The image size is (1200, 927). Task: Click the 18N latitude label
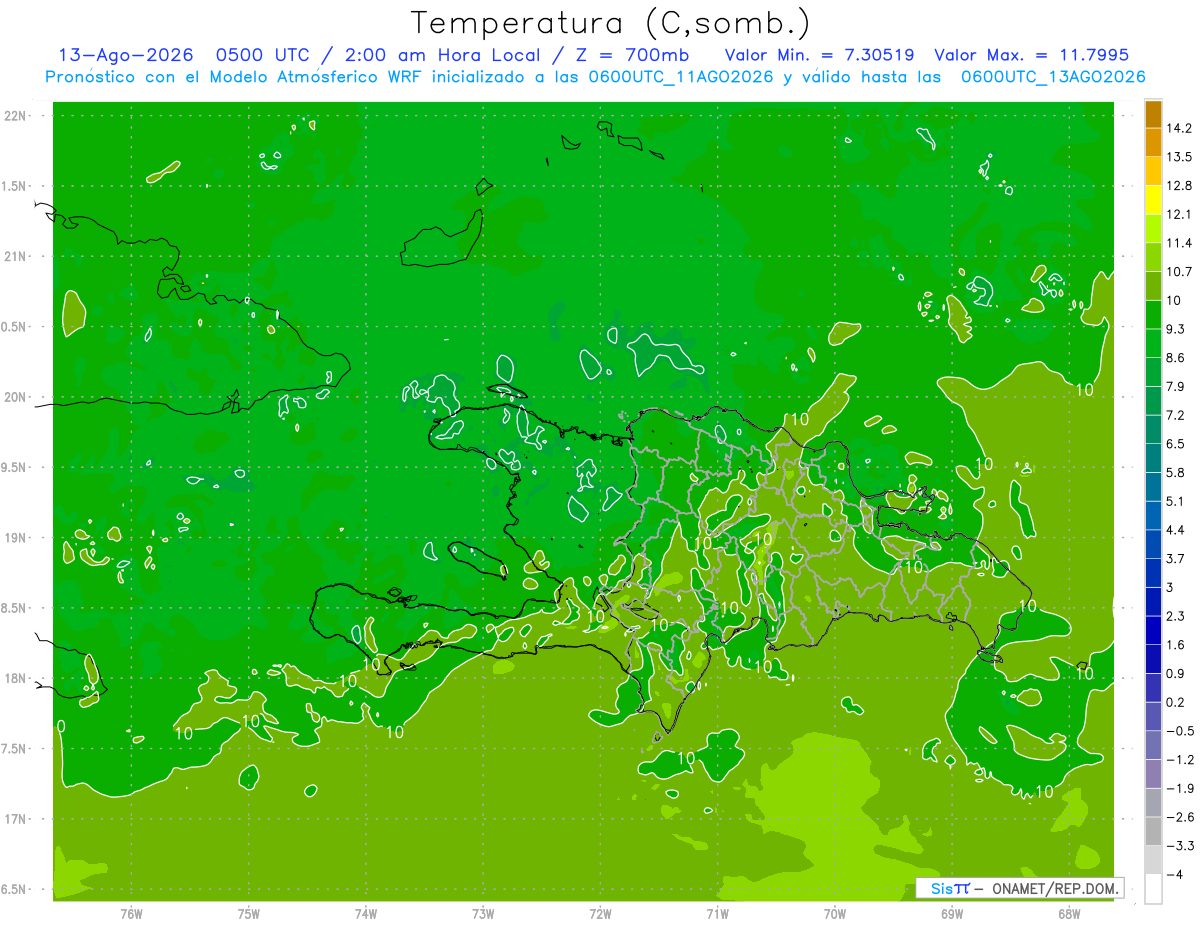pos(16,679)
